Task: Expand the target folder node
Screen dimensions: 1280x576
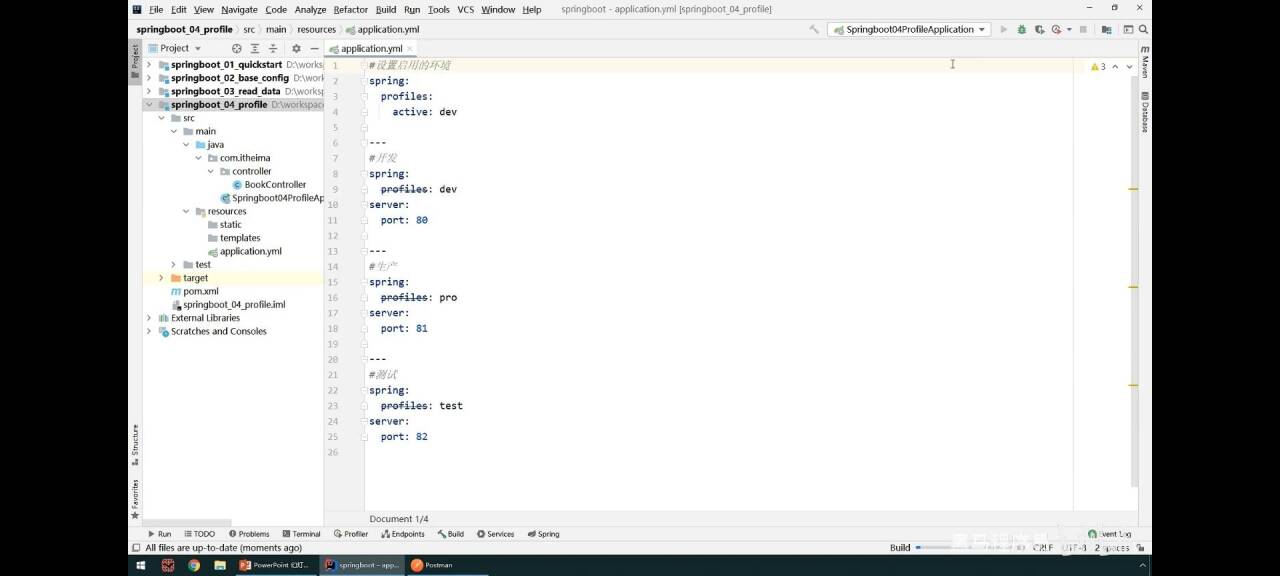Action: coord(161,278)
